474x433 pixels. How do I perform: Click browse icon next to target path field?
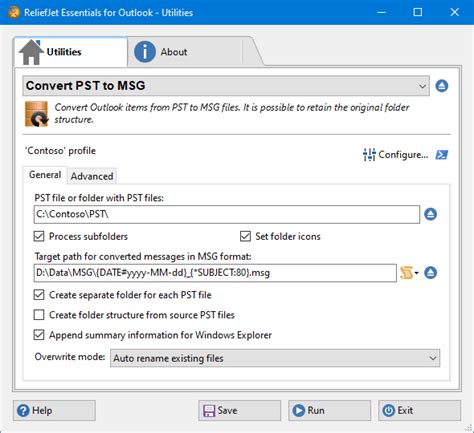tap(430, 273)
